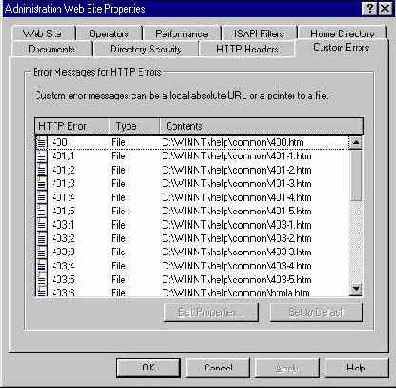Click the Cancel button
The height and width of the screenshot is (389, 396).
pos(218,367)
